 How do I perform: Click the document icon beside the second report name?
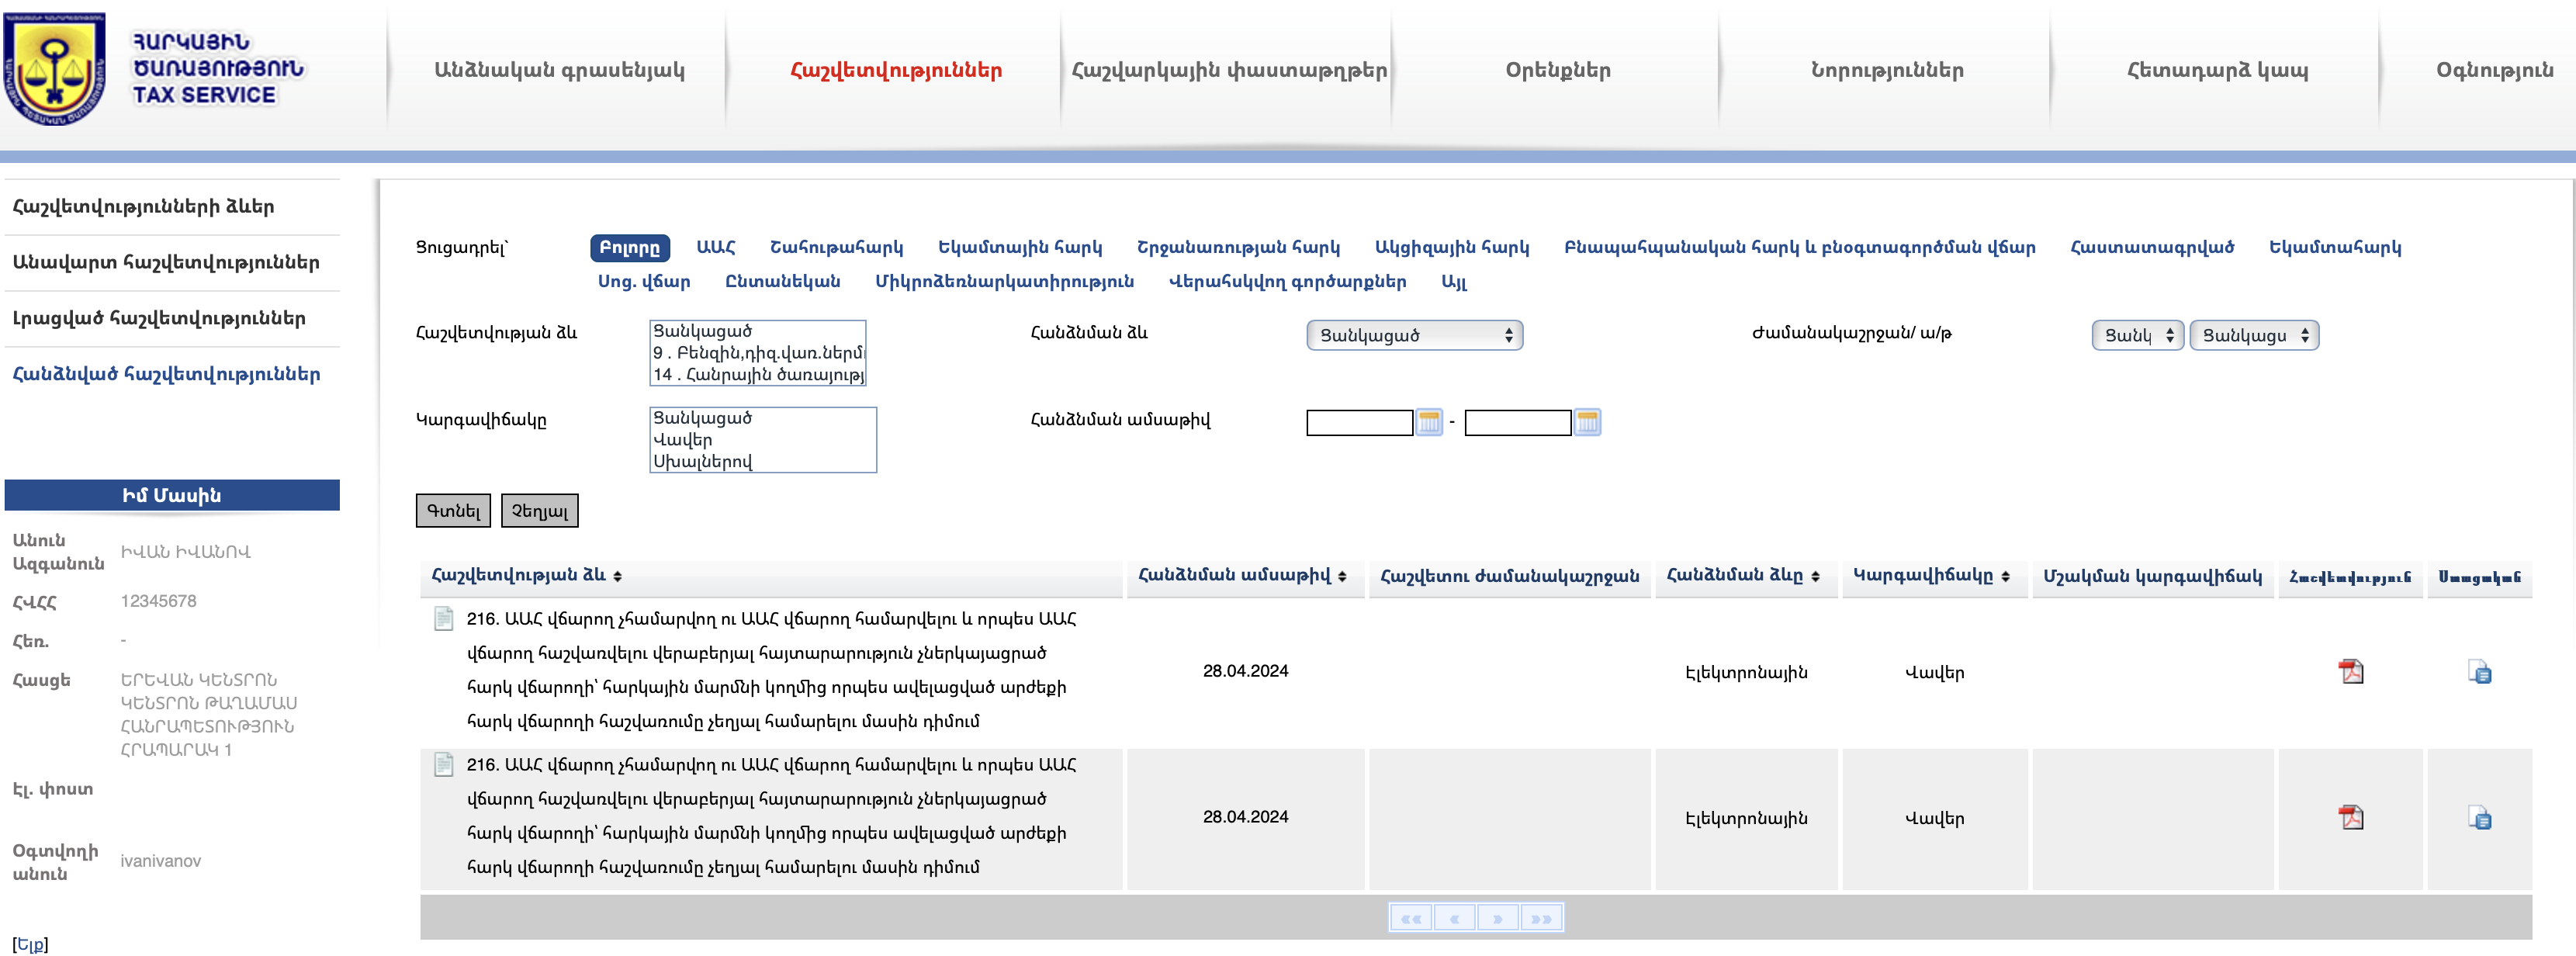point(444,765)
